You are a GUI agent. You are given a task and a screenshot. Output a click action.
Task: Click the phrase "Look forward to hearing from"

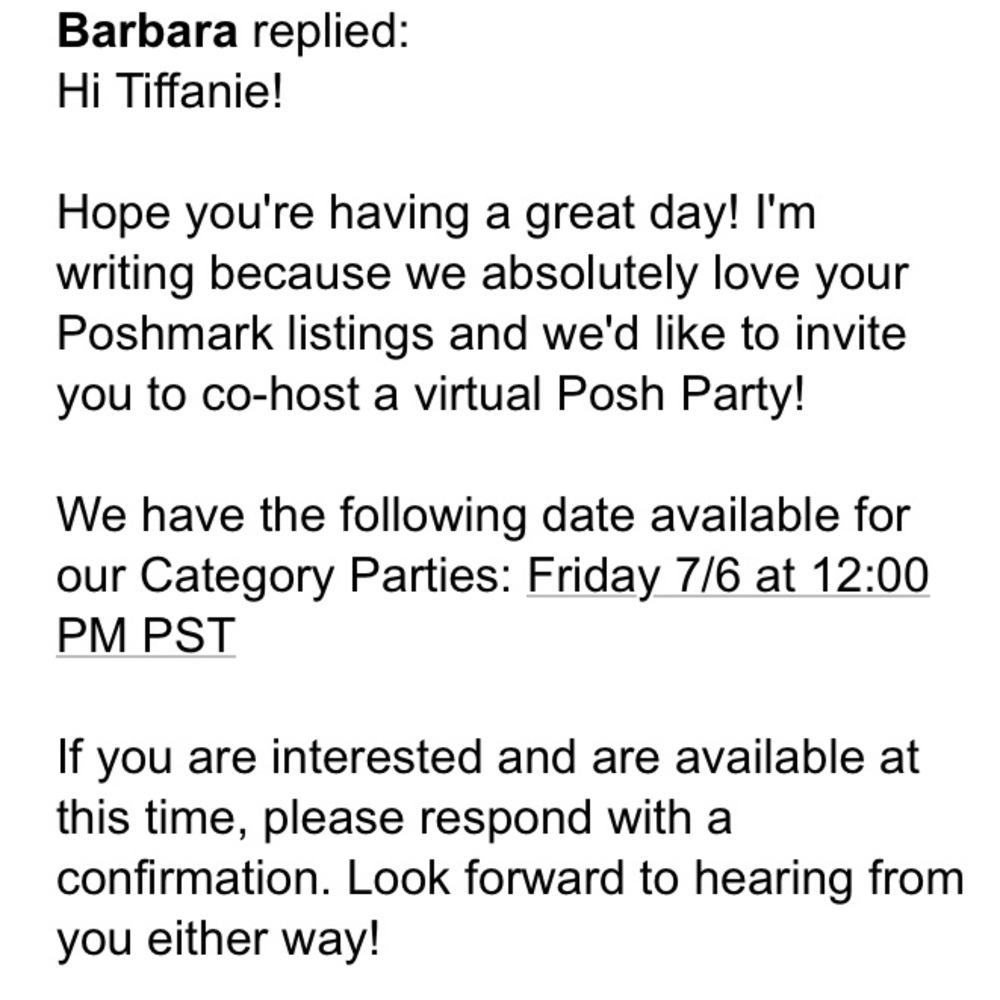point(655,879)
